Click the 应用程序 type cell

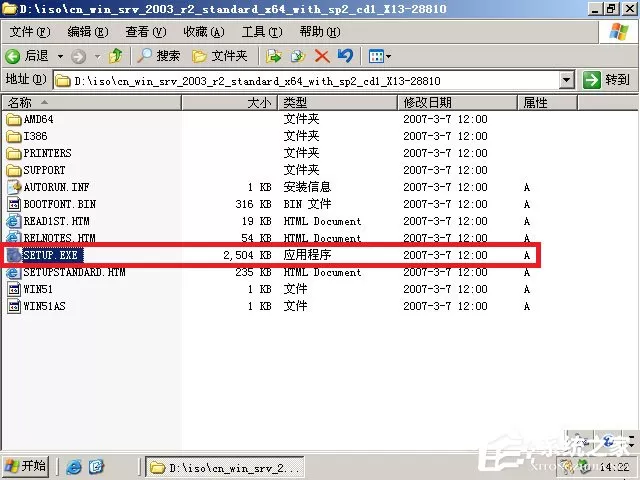tap(307, 255)
